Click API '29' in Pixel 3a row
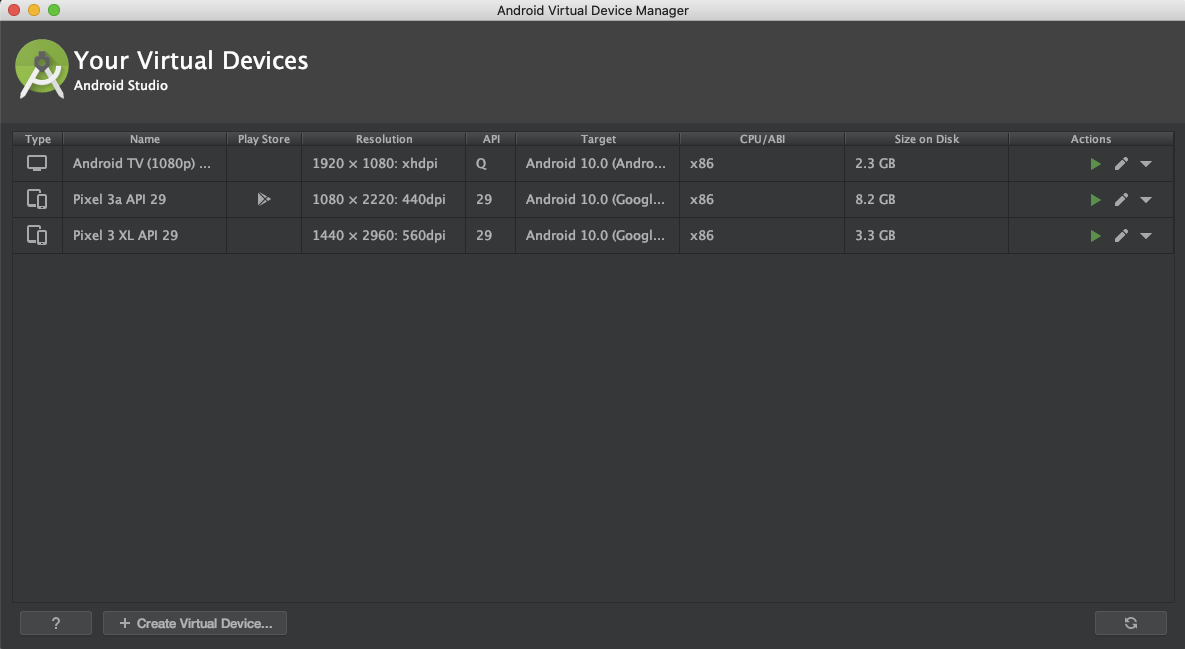1185x649 pixels. pos(484,199)
